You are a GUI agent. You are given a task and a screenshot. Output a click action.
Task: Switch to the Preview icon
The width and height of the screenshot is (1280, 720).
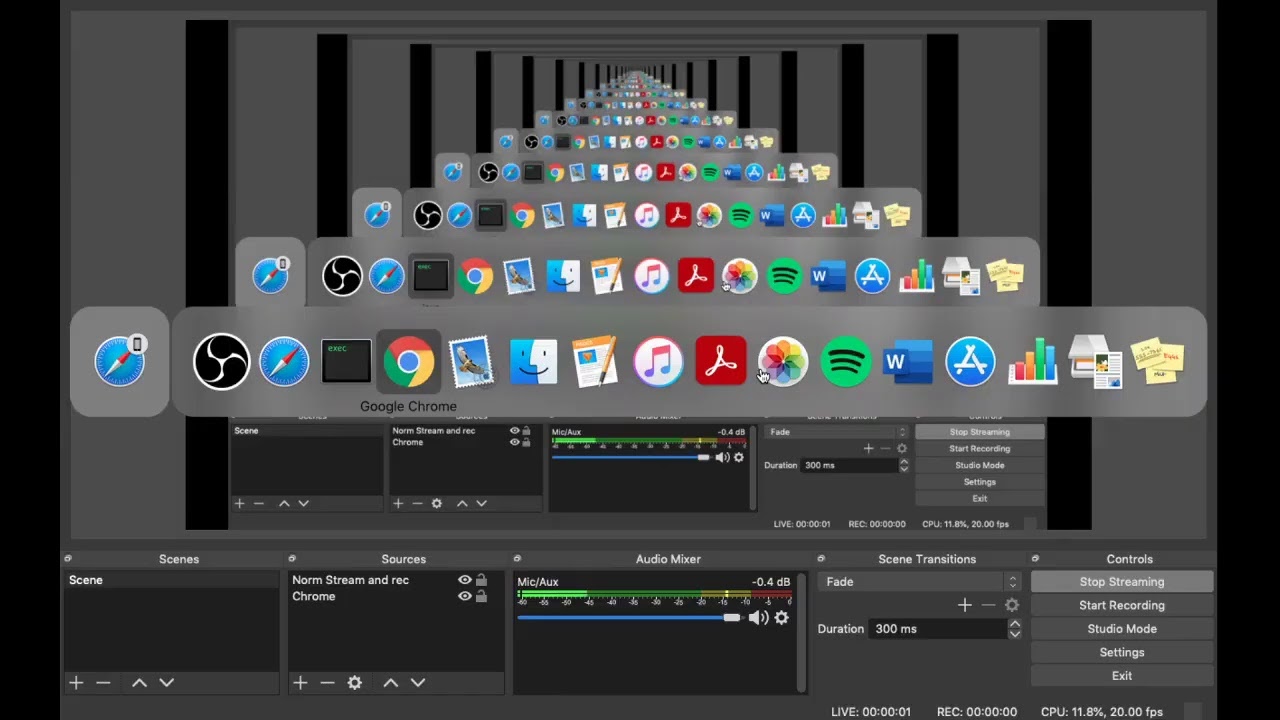(1095, 361)
